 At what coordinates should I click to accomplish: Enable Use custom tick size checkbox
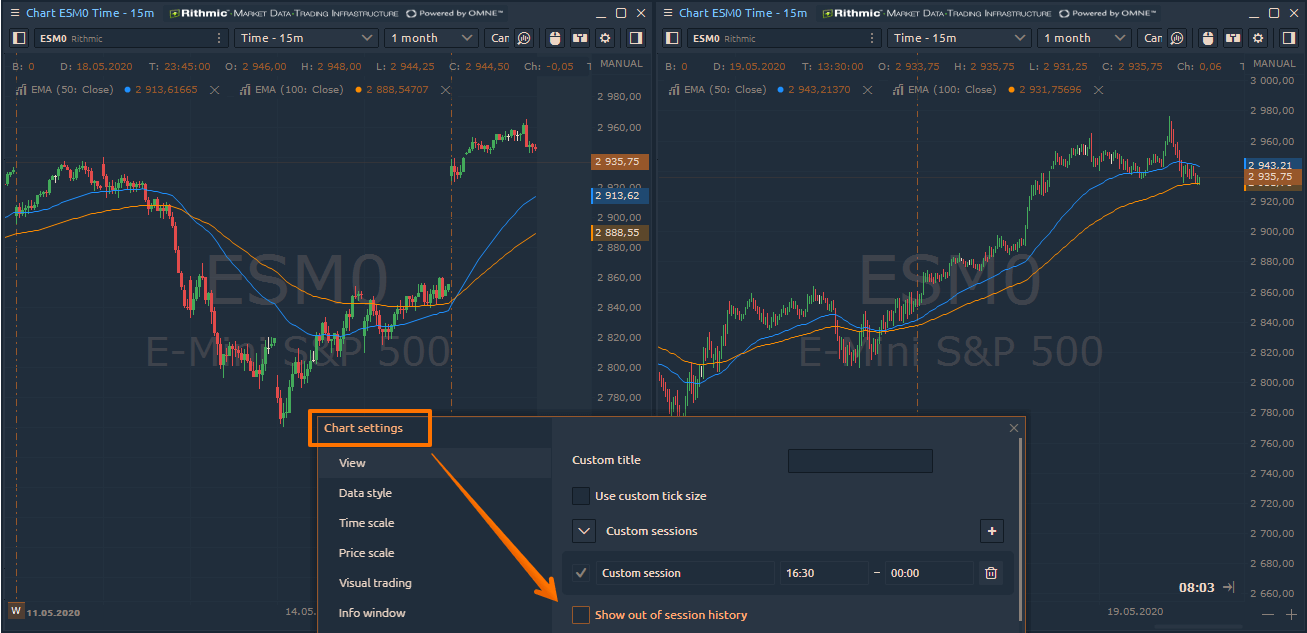[x=580, y=496]
